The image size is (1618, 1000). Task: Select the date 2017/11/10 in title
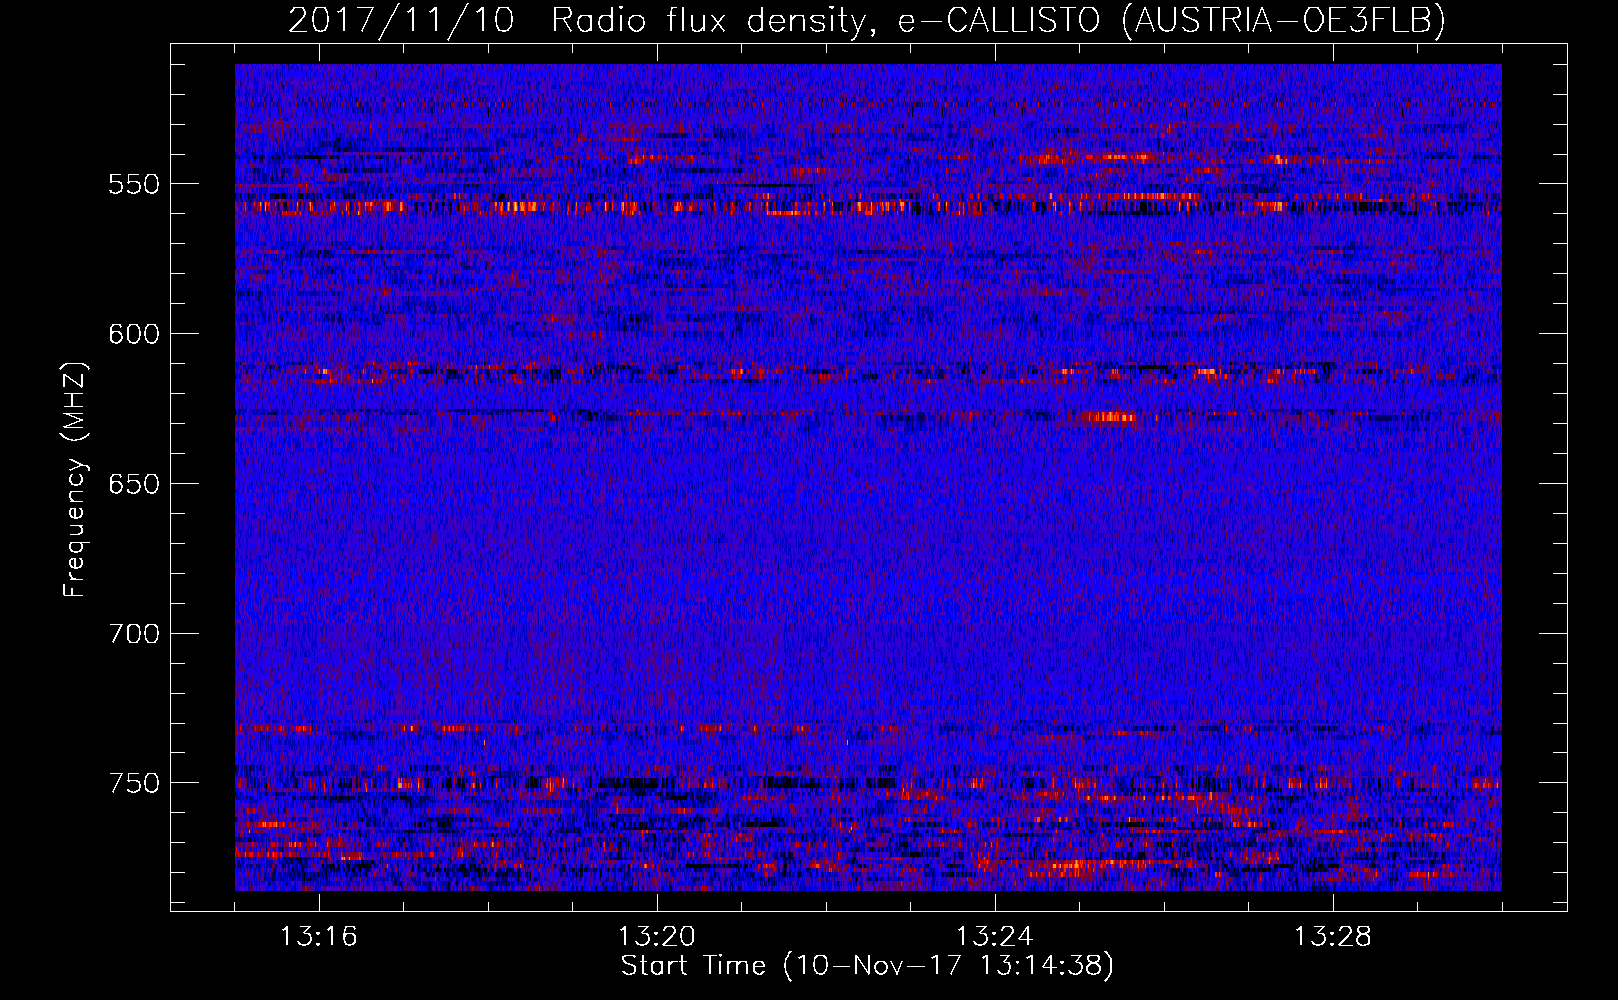[x=401, y=21]
